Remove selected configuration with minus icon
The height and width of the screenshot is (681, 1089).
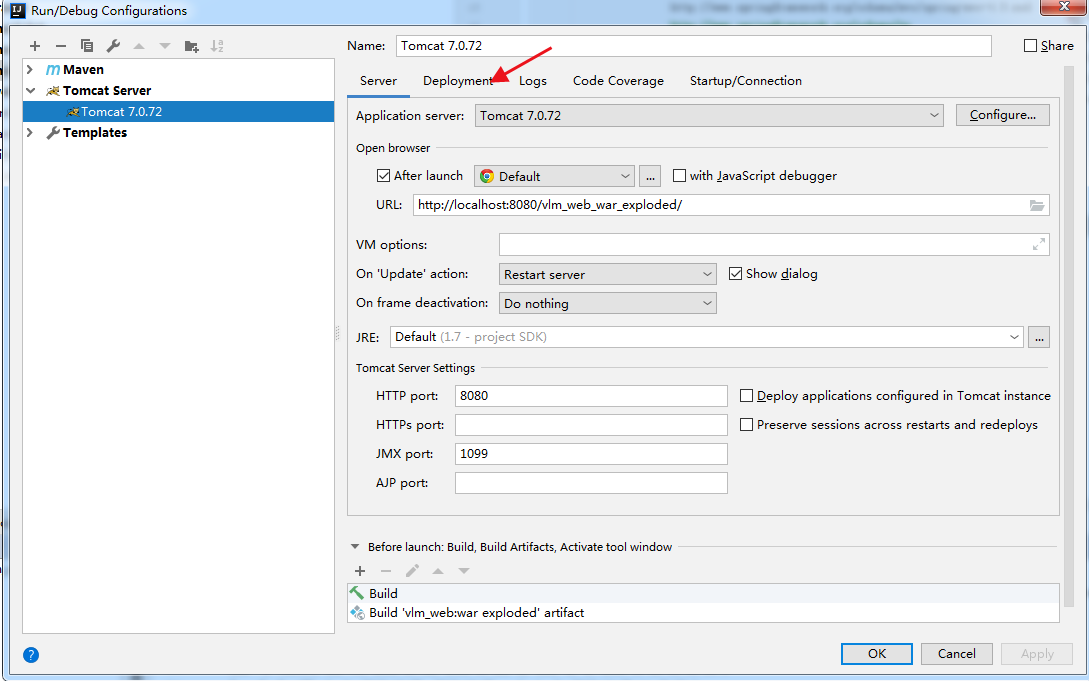(x=61, y=46)
